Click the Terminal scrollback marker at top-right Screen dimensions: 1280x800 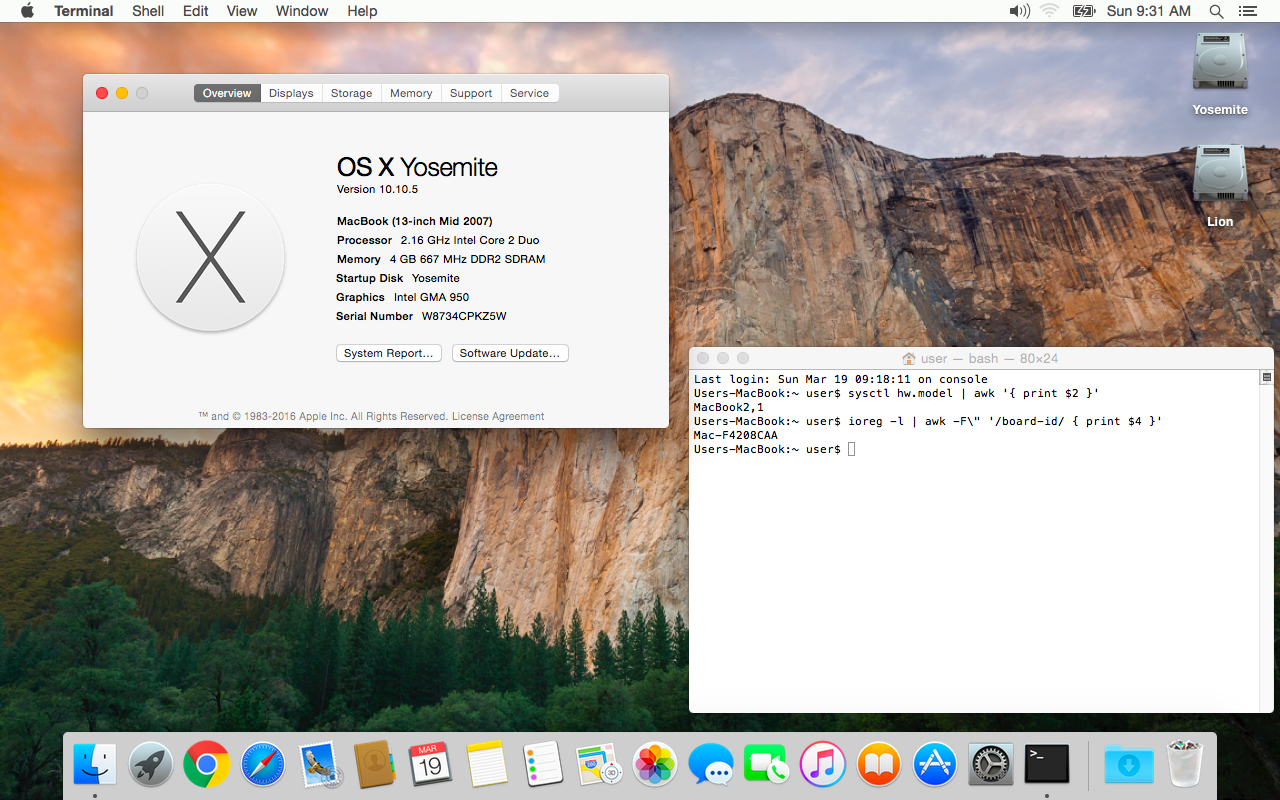click(1266, 377)
